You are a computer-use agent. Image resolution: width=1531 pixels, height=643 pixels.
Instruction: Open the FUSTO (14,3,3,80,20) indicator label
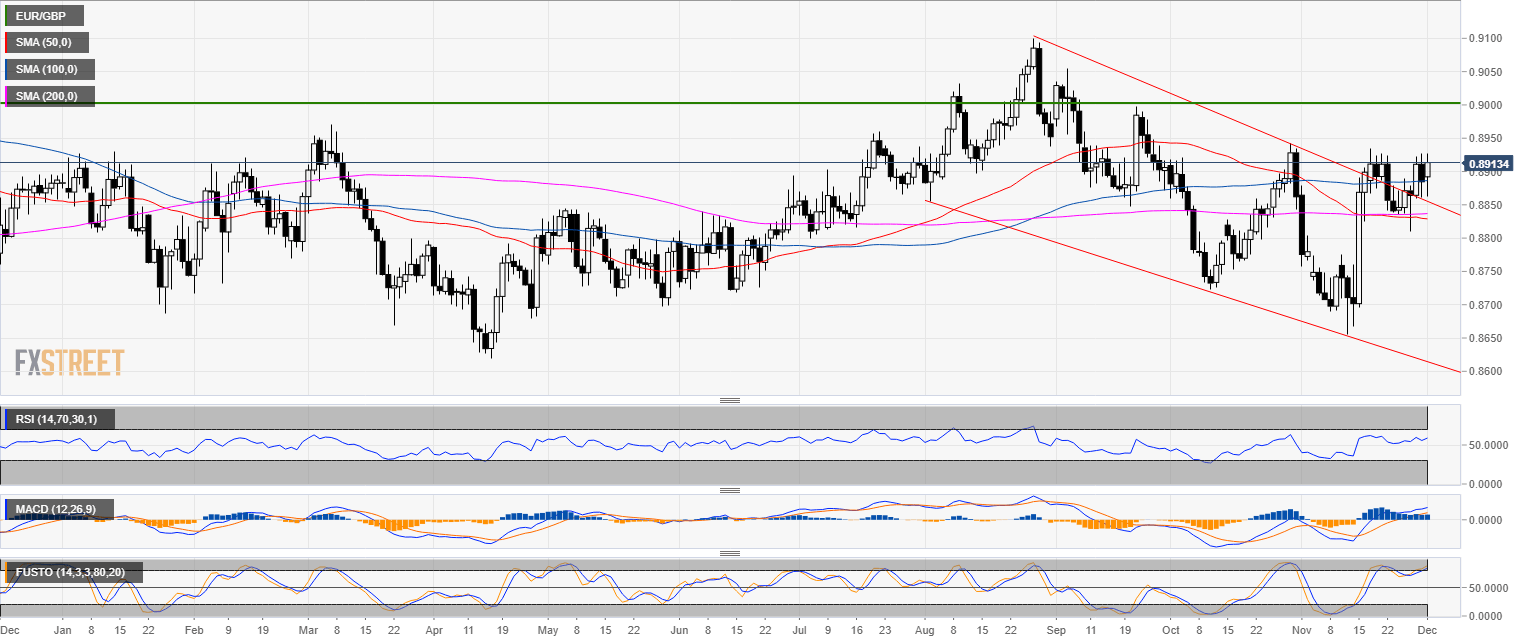[x=73, y=573]
